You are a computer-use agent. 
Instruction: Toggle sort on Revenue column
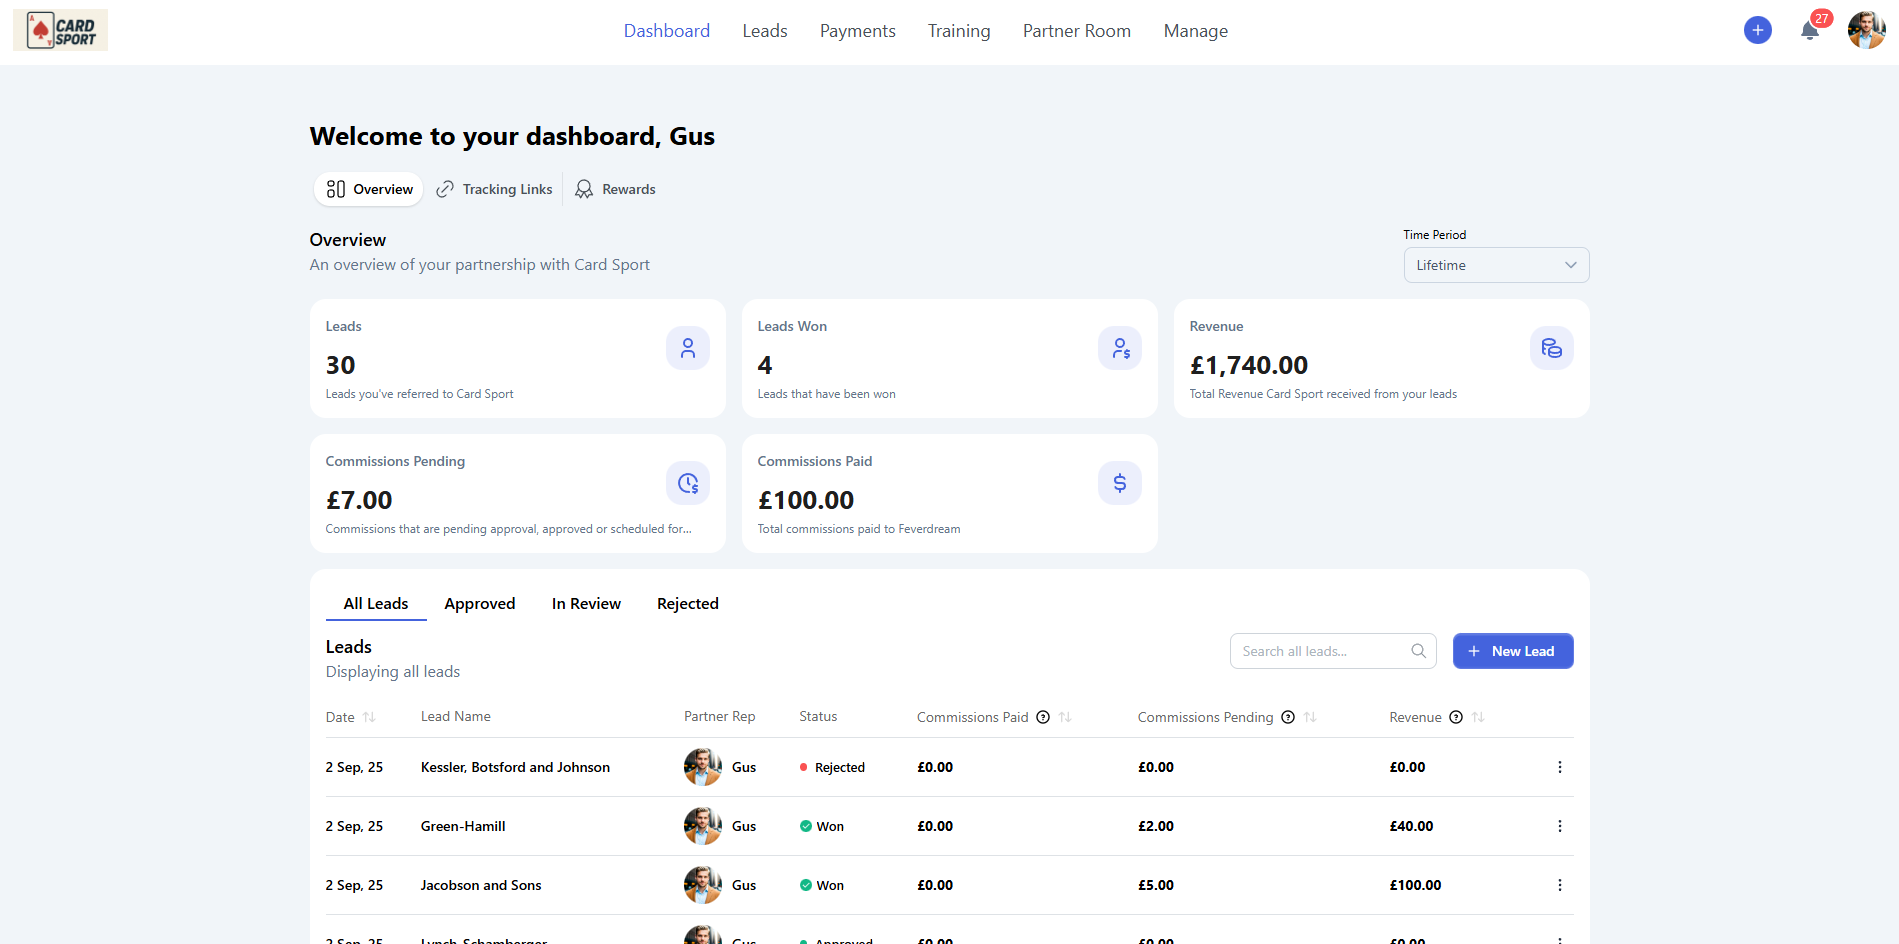point(1478,717)
